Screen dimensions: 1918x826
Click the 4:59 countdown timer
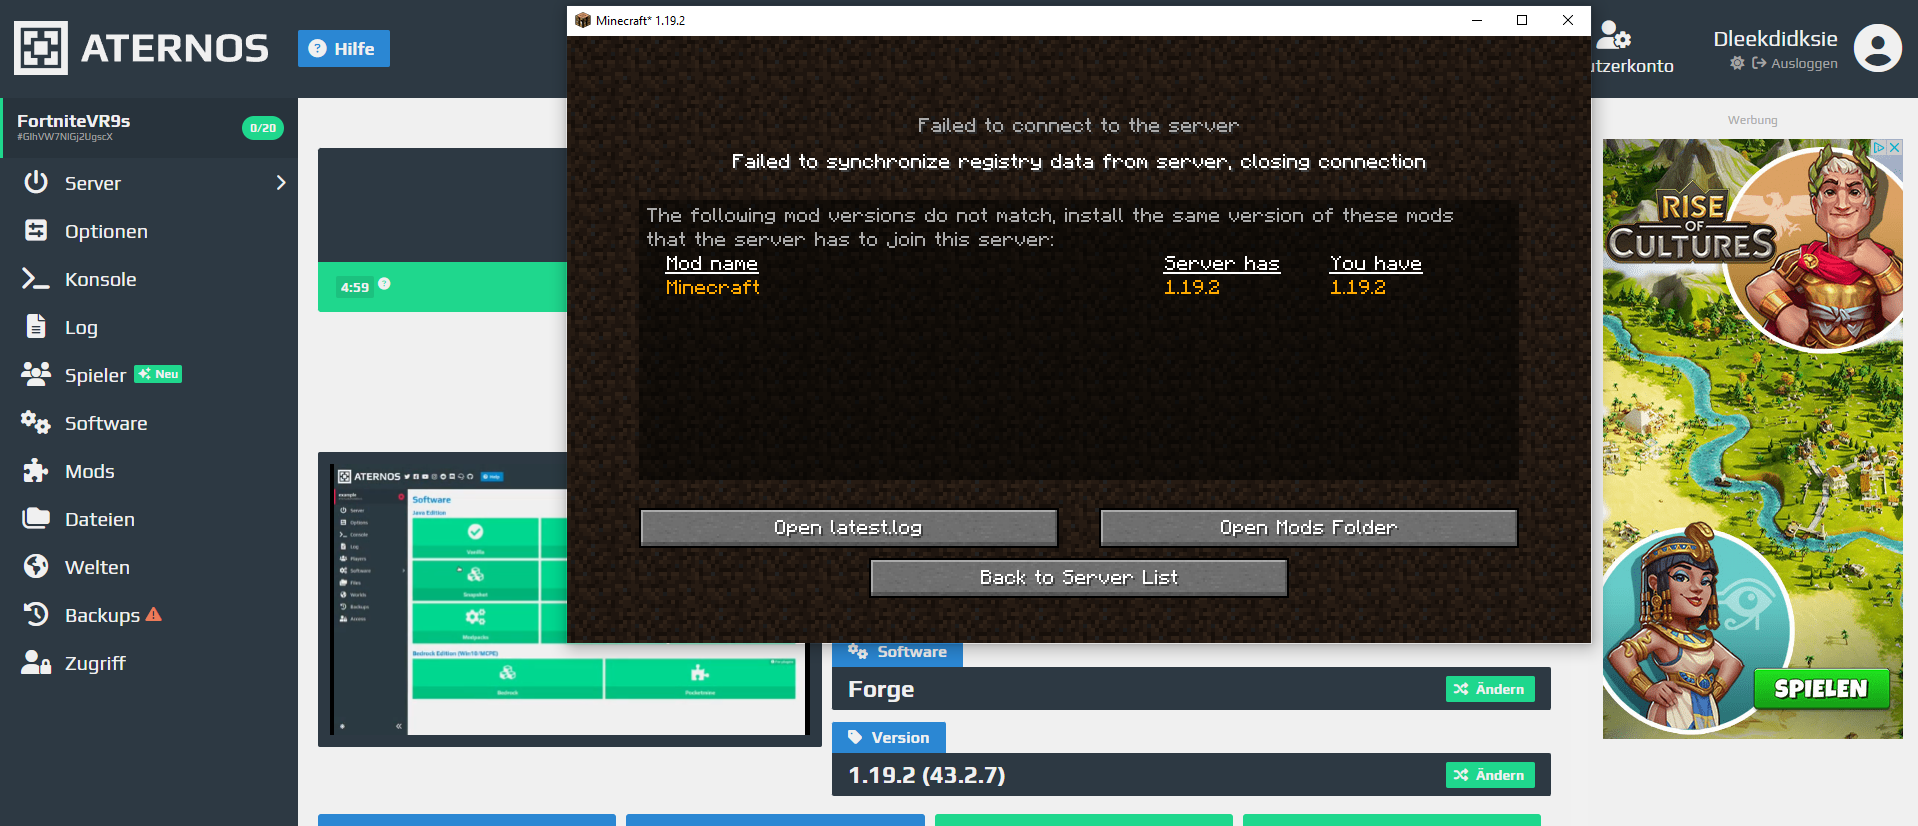(x=355, y=287)
